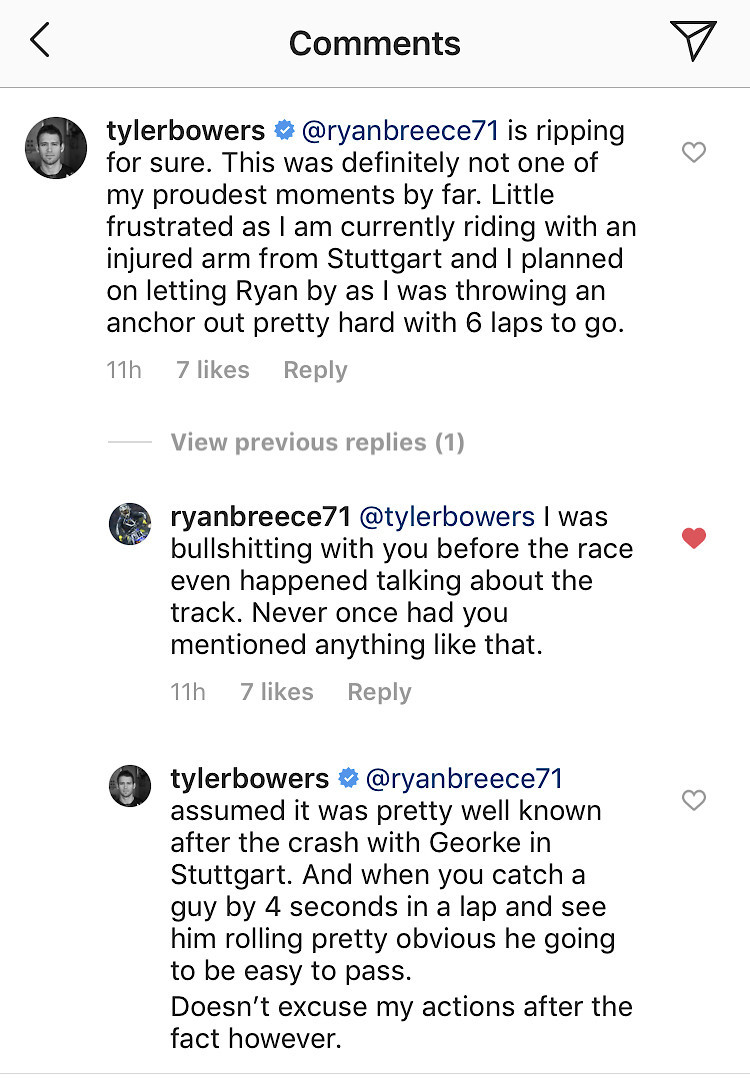Reply to tylerbowers' first comment
750x1078 pixels.
click(314, 370)
